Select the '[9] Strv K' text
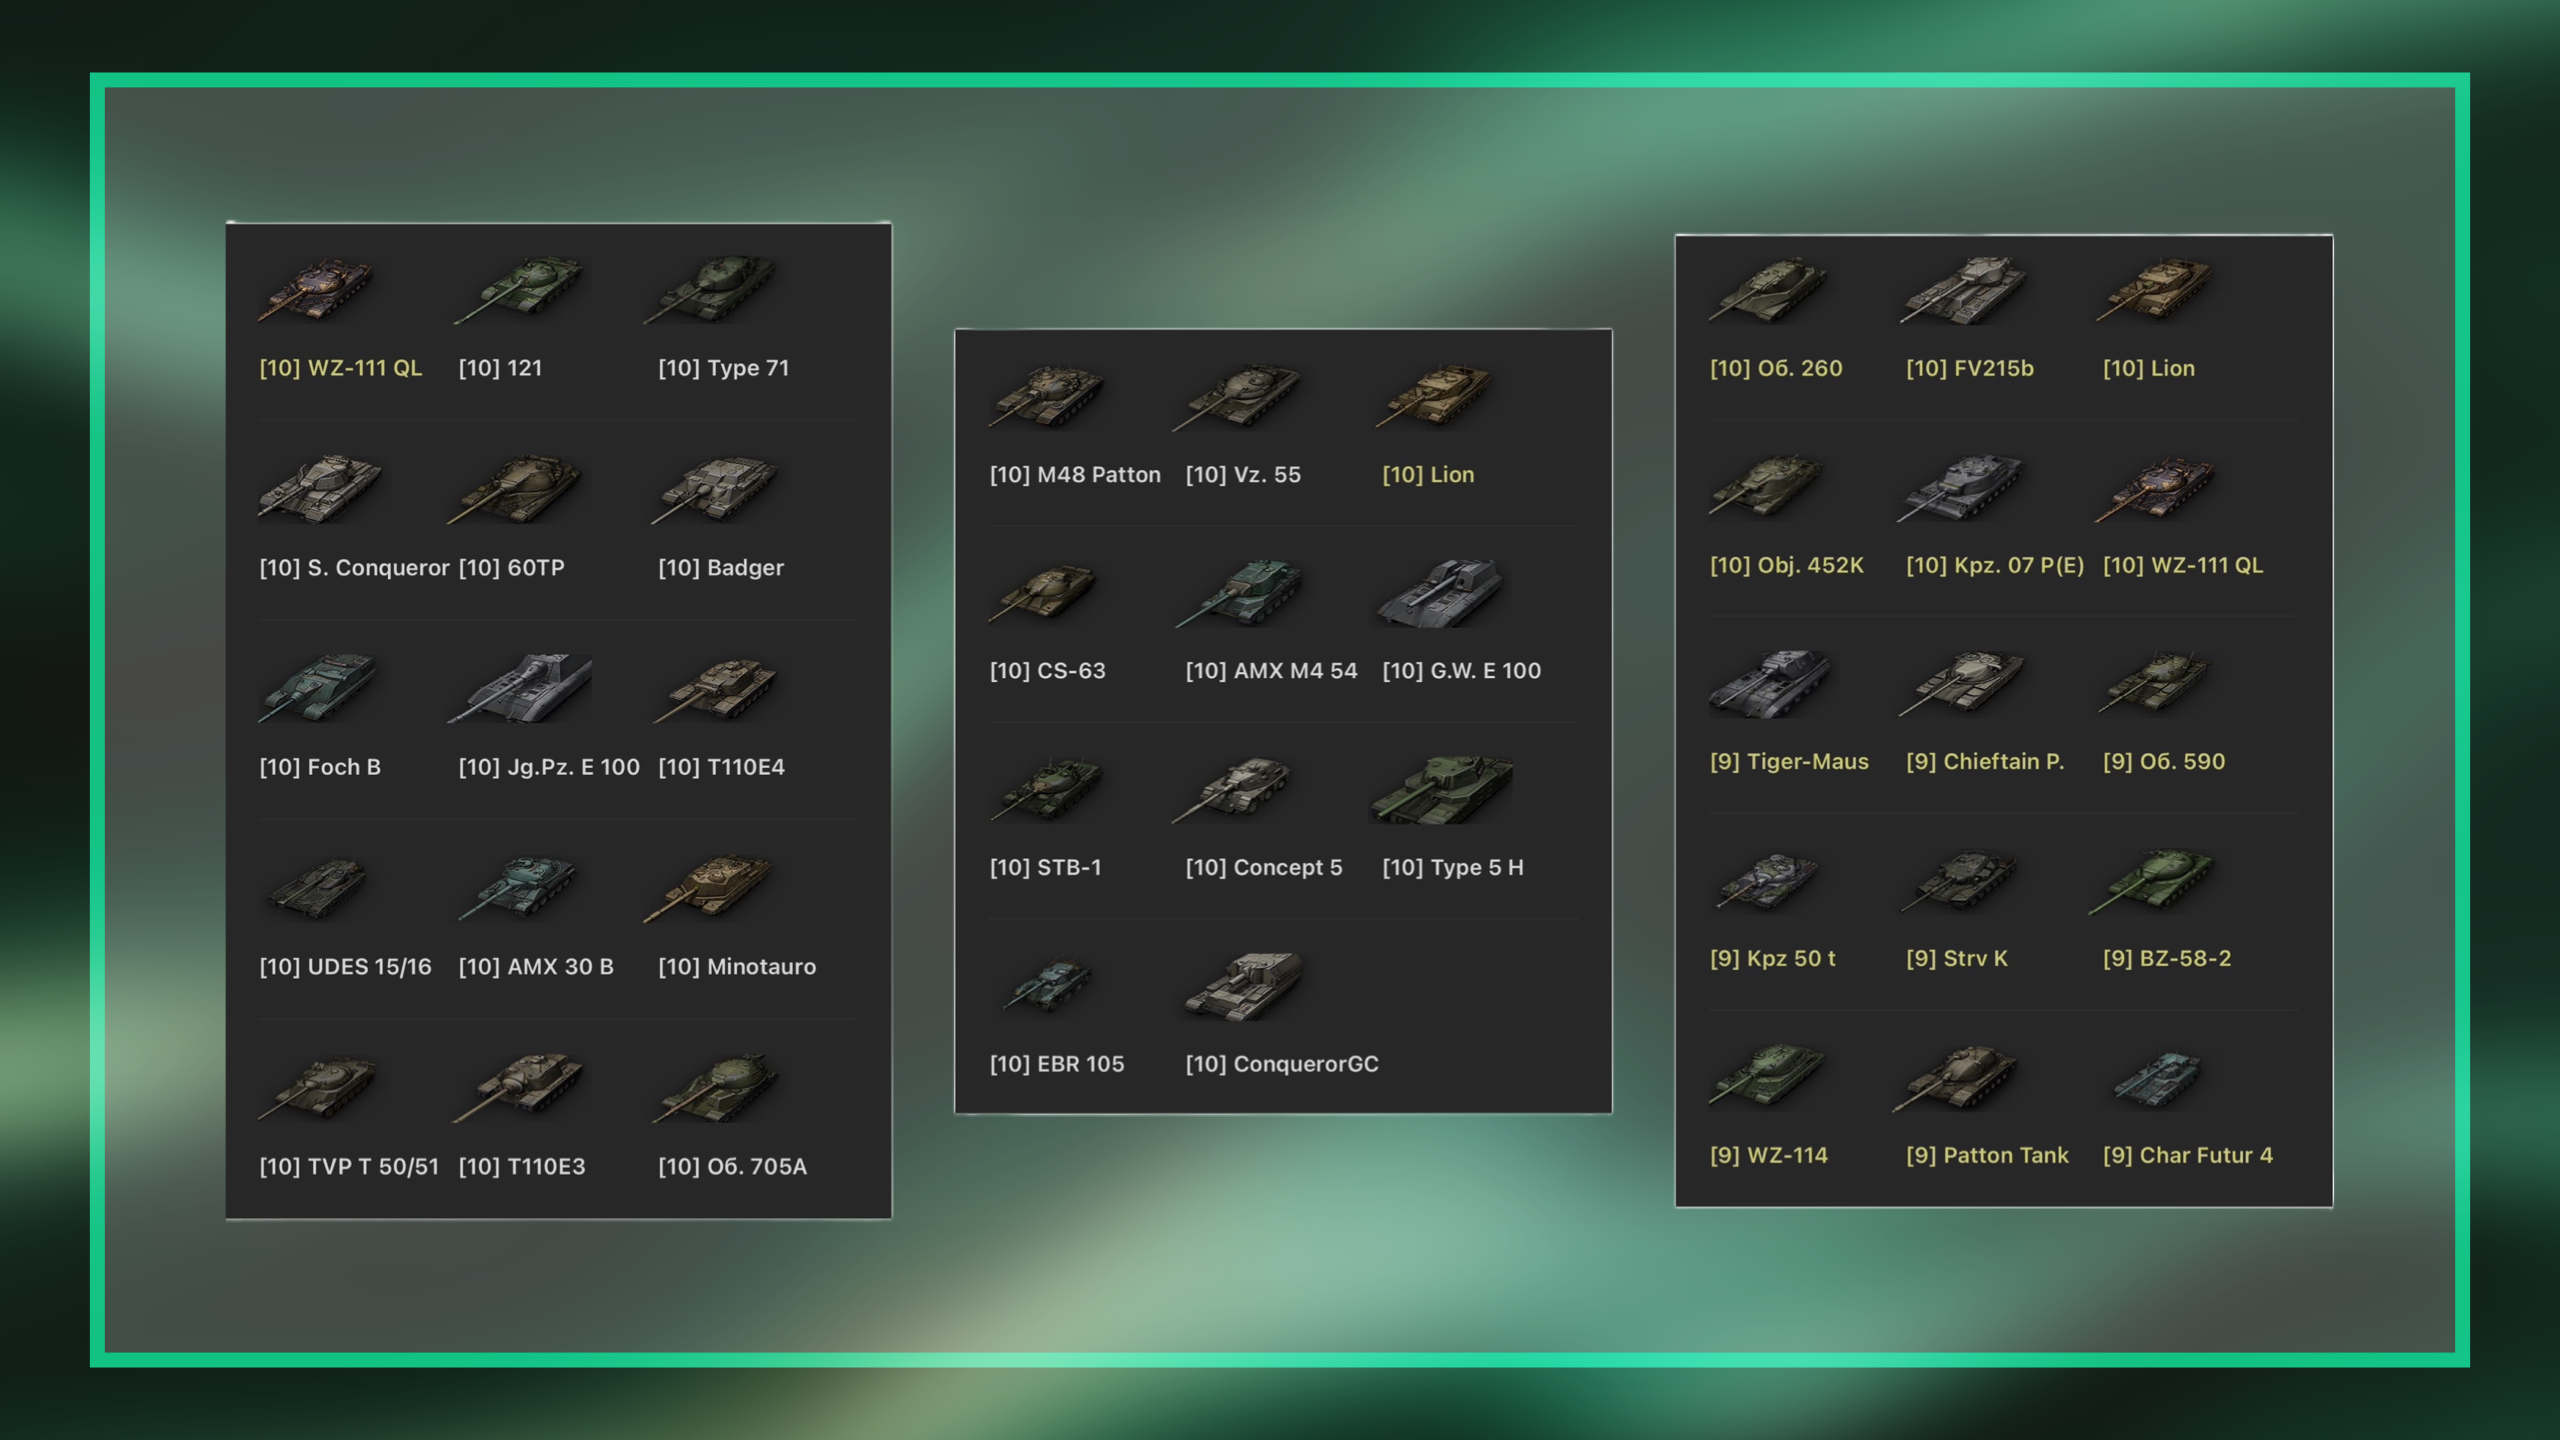The width and height of the screenshot is (2560, 1440). pyautogui.click(x=1956, y=959)
